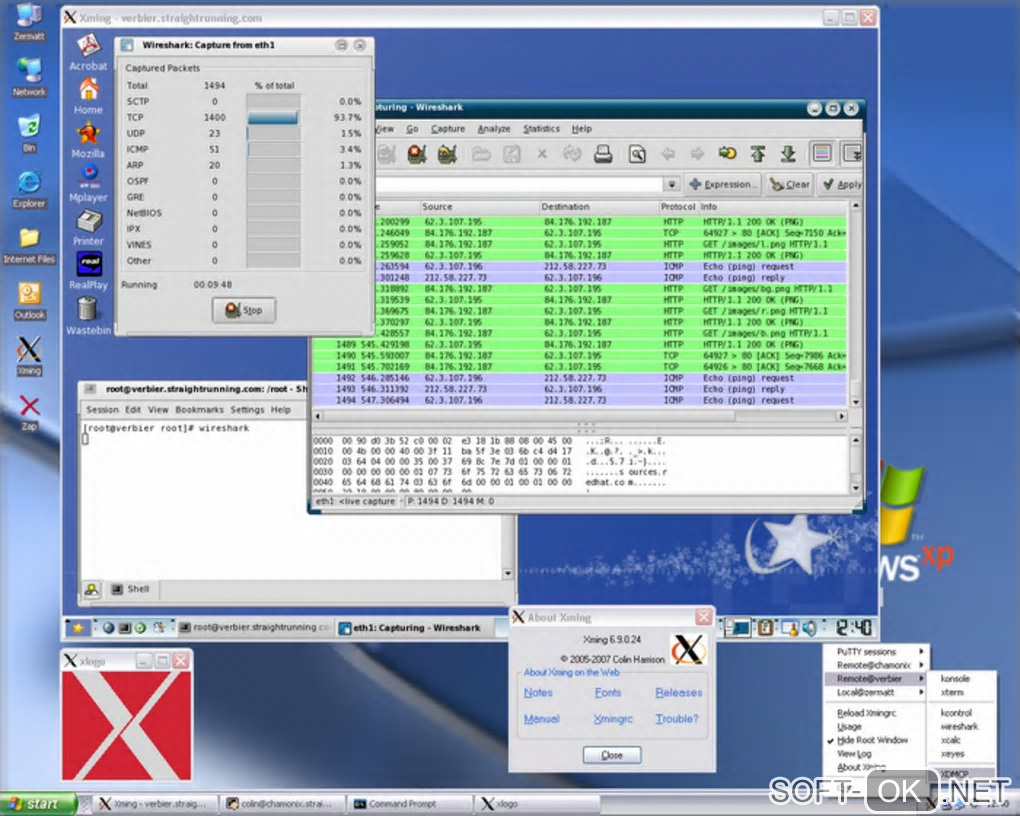Click the Source column header
Screen dimensions: 1020x816
[x=479, y=207]
